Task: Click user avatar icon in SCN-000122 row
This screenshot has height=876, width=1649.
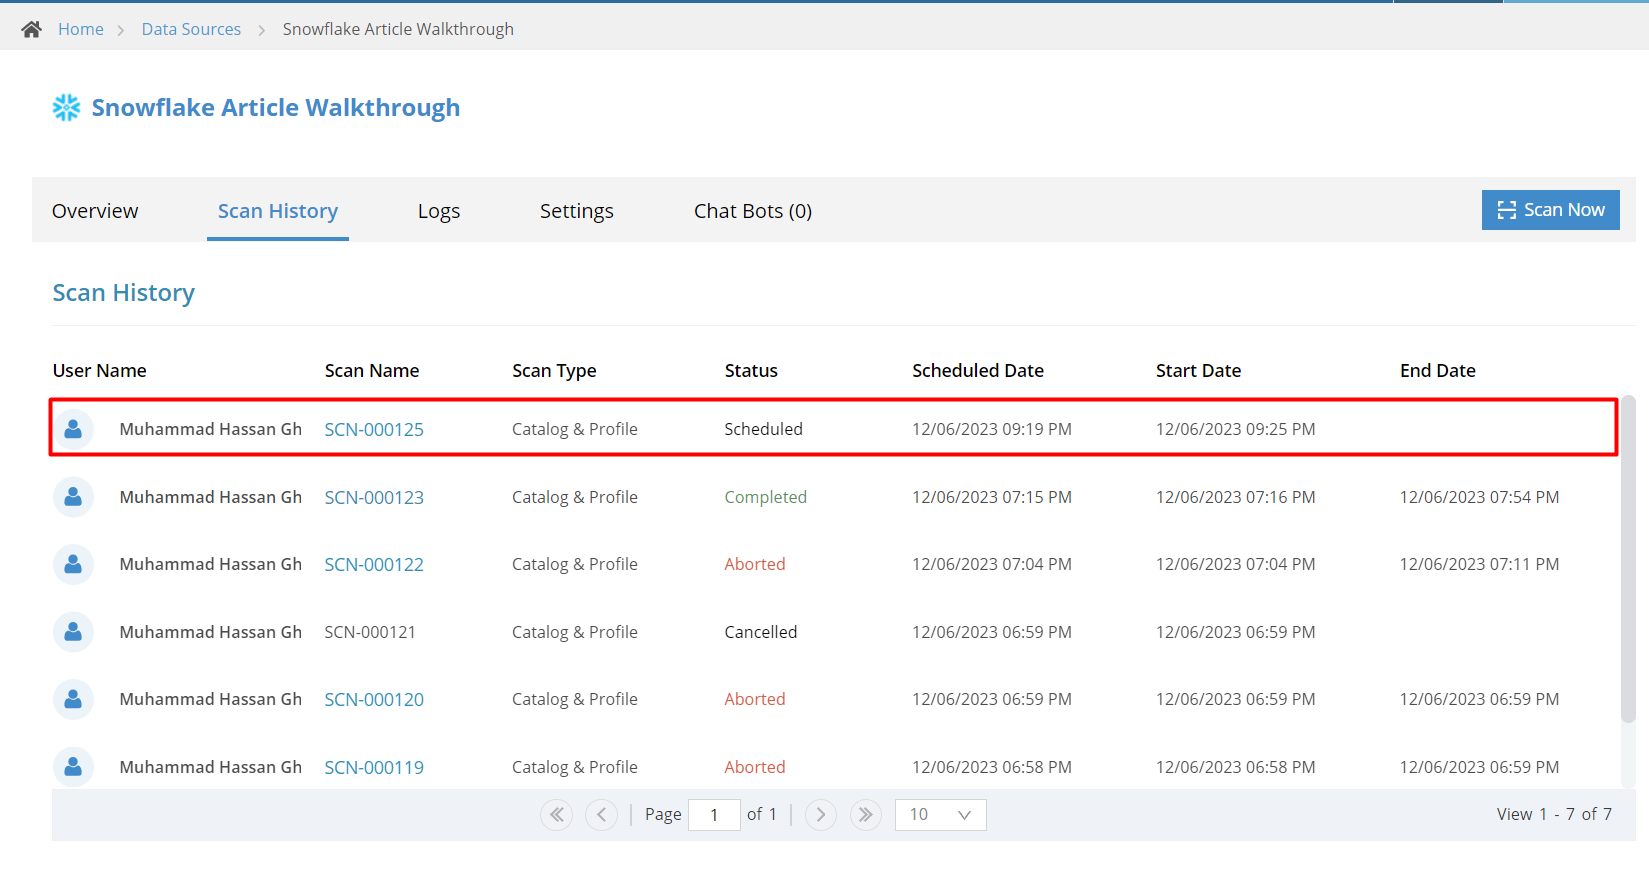Action: click(73, 564)
